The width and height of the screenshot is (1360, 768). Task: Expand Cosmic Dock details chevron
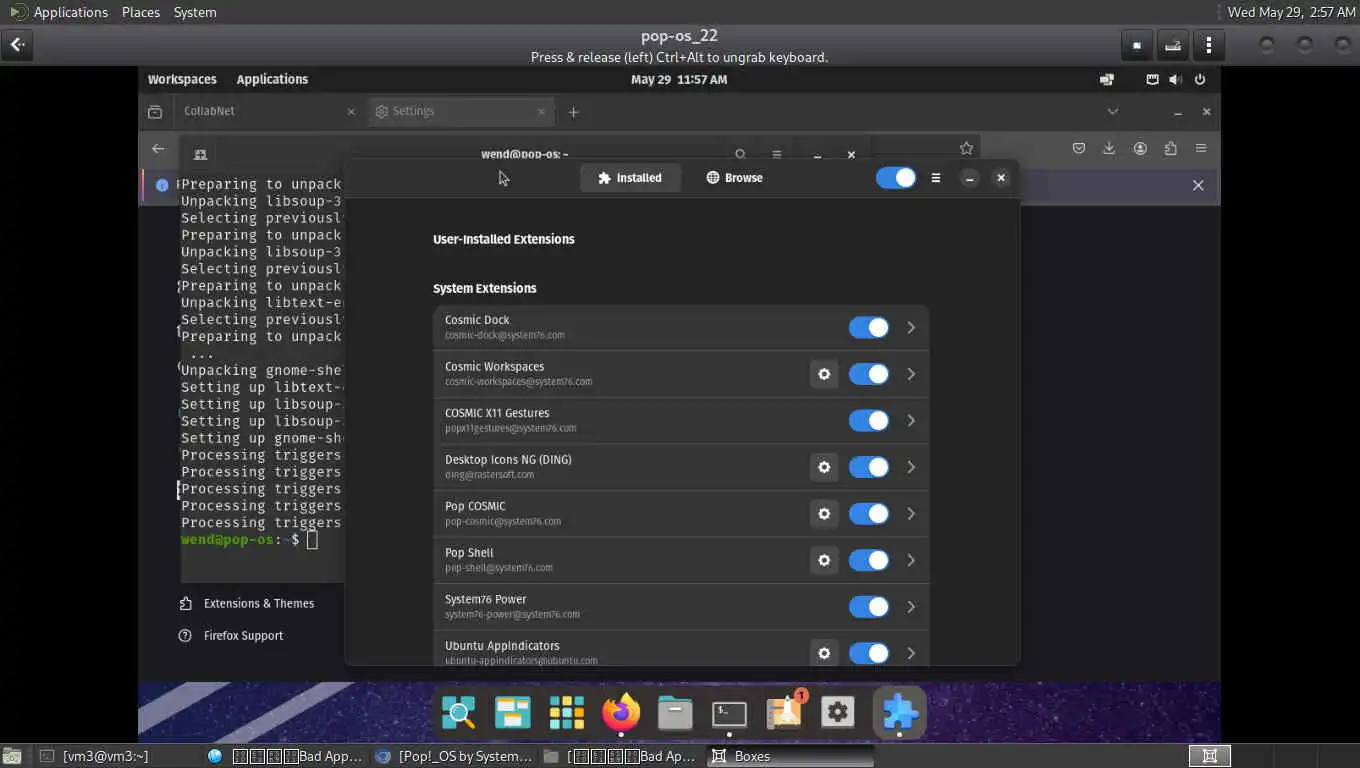(x=911, y=328)
